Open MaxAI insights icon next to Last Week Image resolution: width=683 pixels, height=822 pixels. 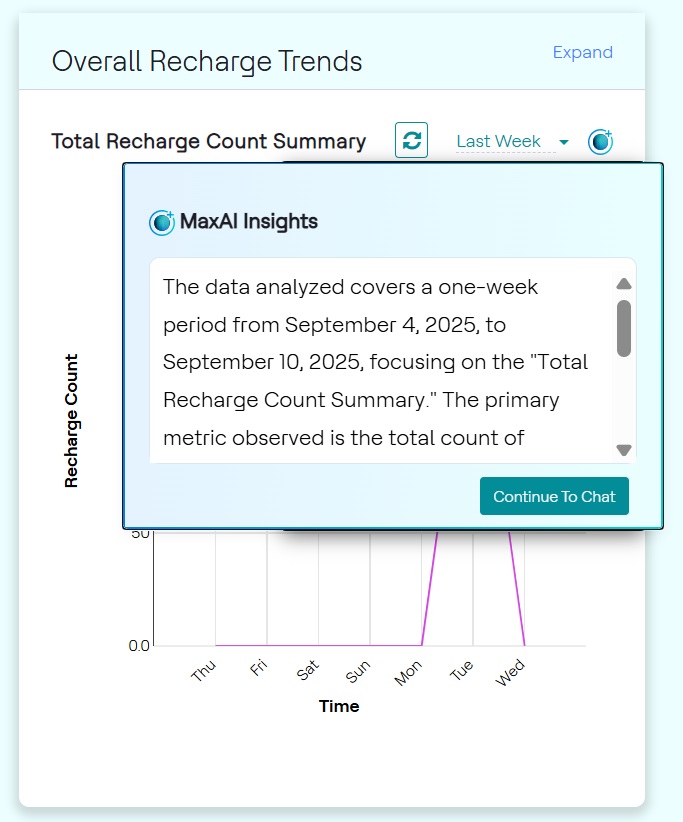click(x=600, y=142)
